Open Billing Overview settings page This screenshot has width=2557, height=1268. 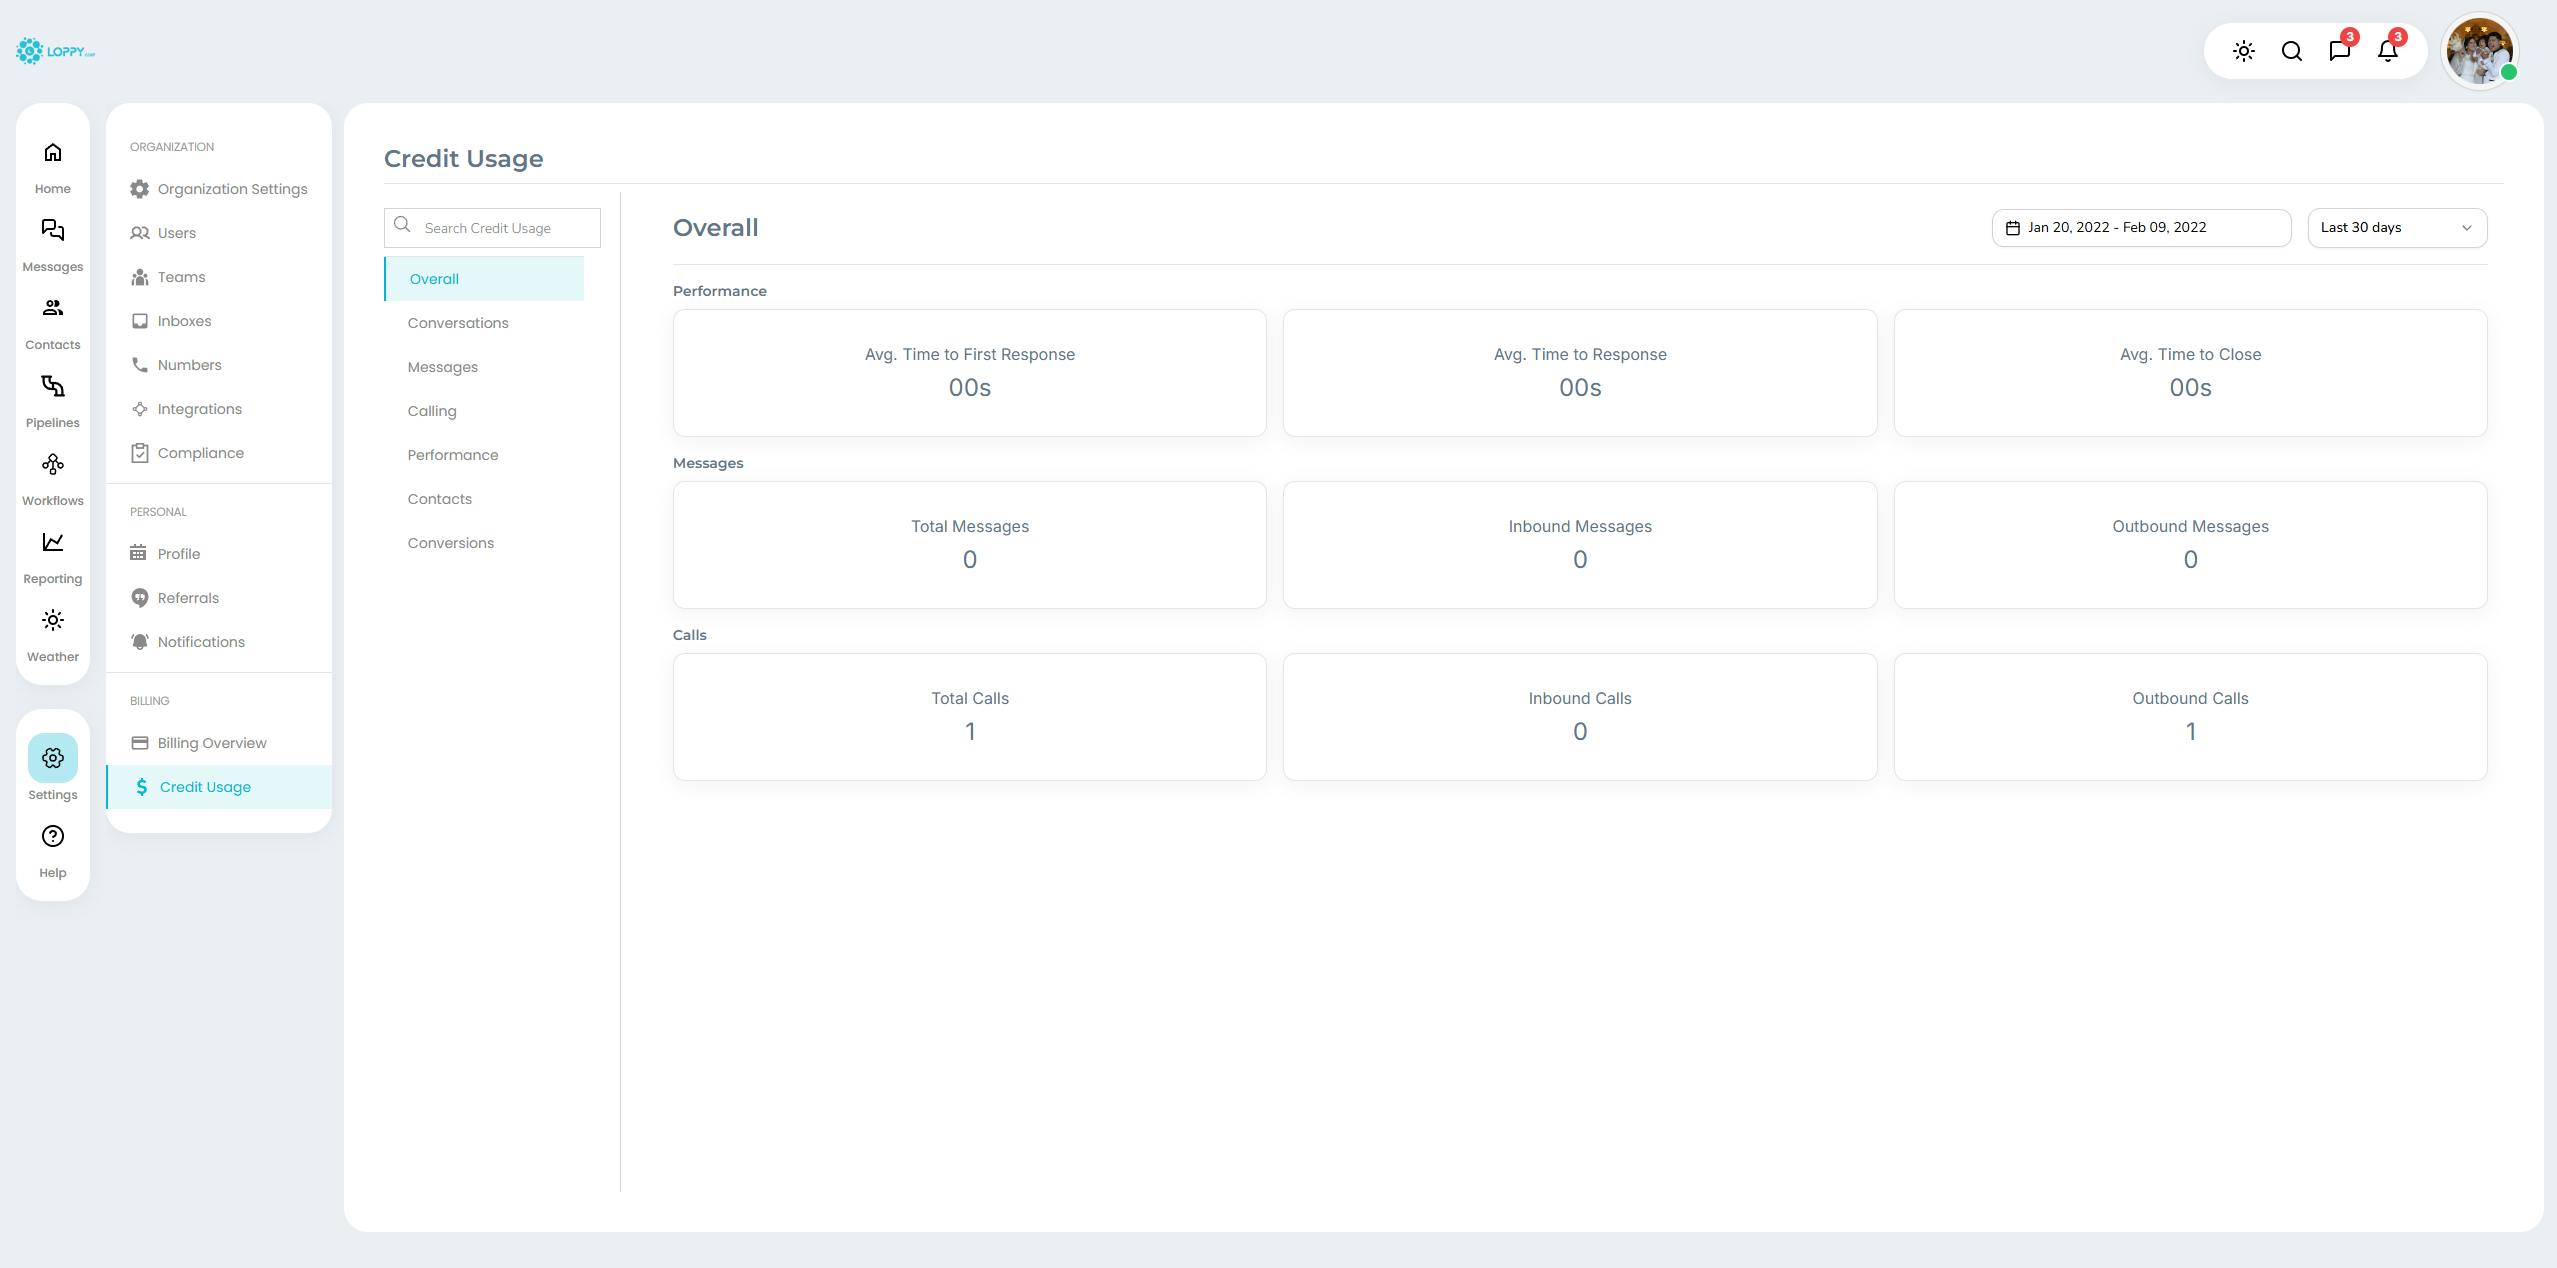pyautogui.click(x=212, y=743)
